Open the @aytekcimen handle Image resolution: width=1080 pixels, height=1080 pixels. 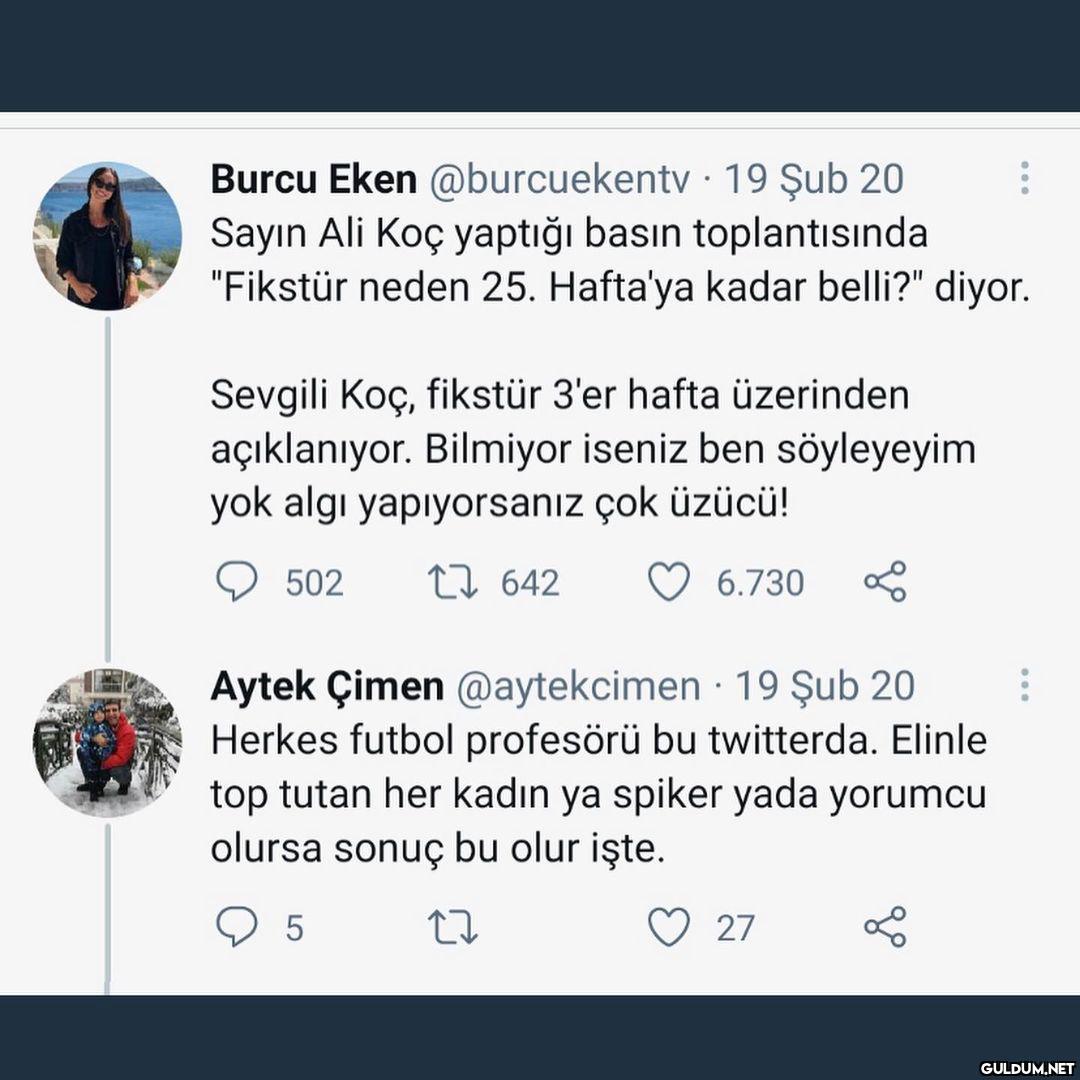578,686
